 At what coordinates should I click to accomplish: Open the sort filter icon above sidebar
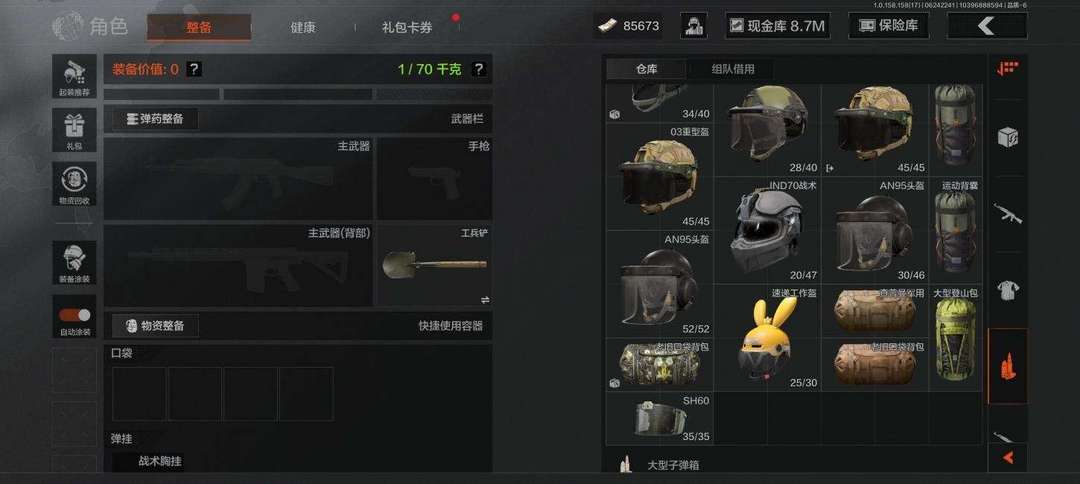tap(1008, 67)
